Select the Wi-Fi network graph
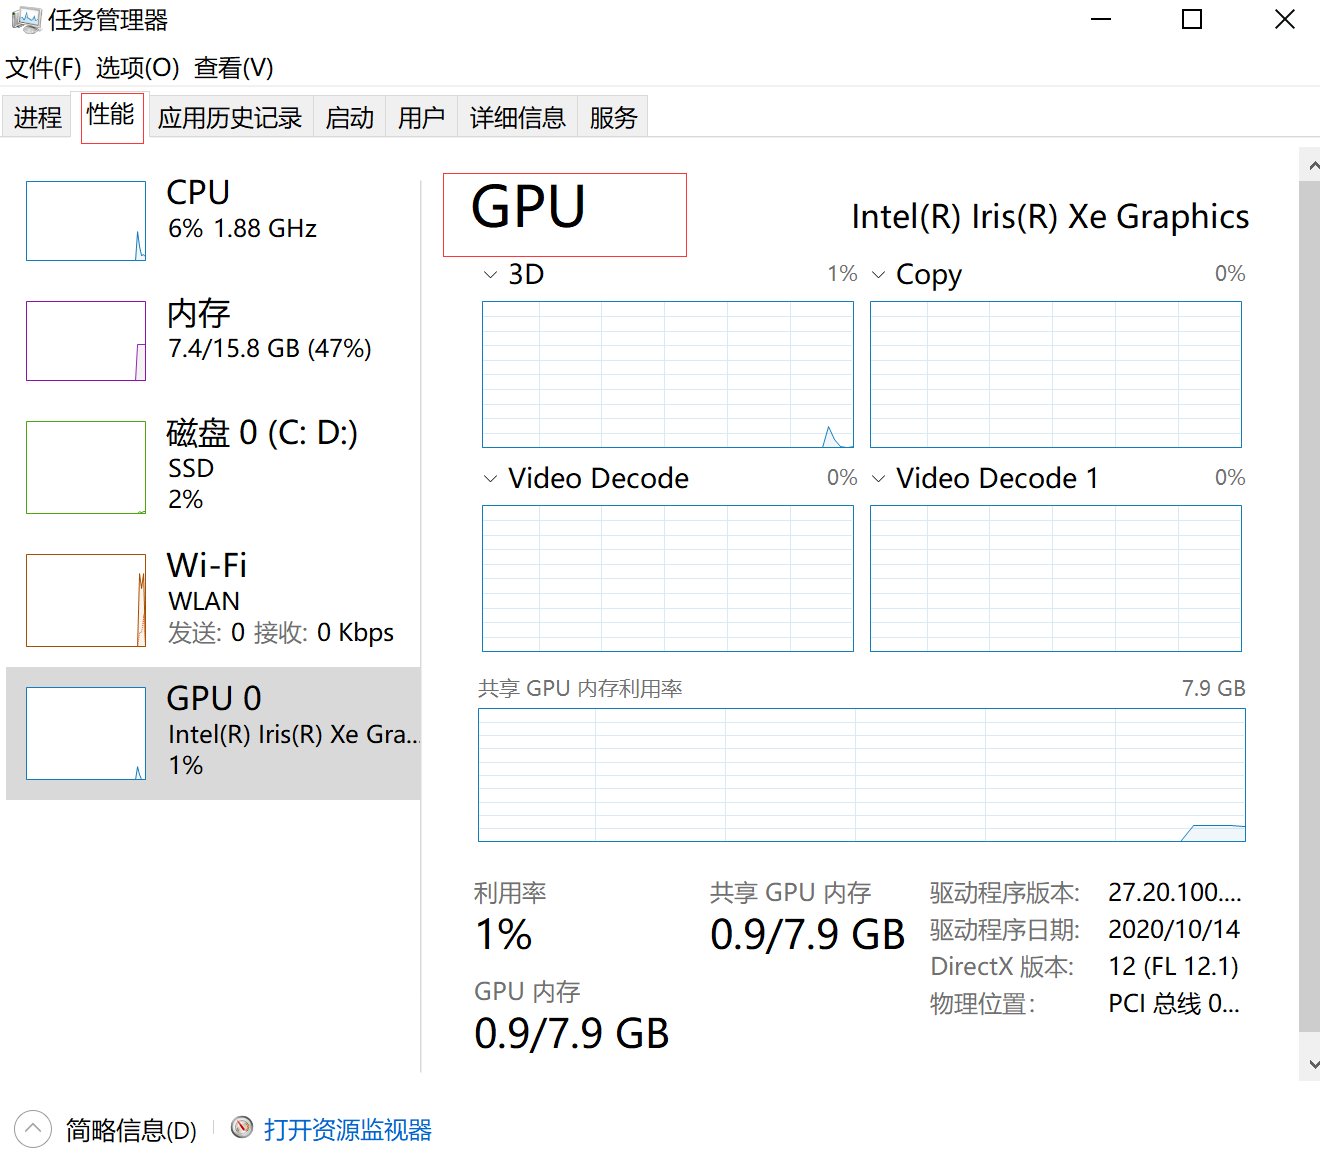Screen dimensions: 1320x1172 [85, 599]
